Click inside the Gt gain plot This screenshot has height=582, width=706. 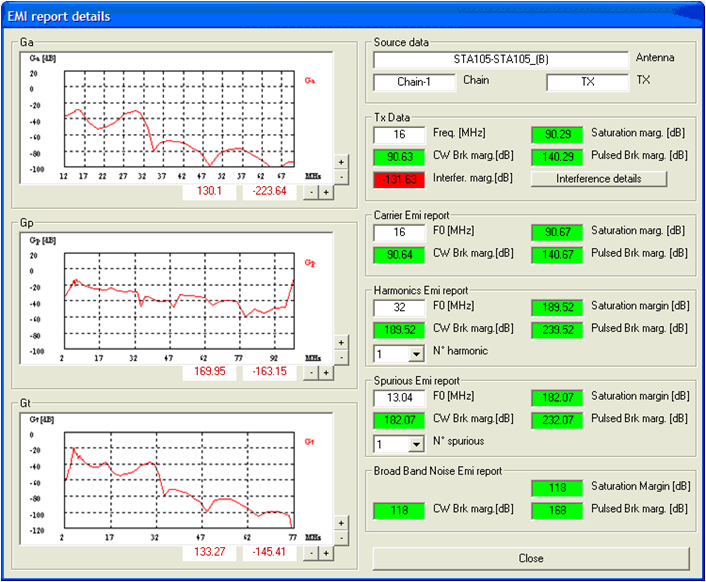pyautogui.click(x=179, y=480)
